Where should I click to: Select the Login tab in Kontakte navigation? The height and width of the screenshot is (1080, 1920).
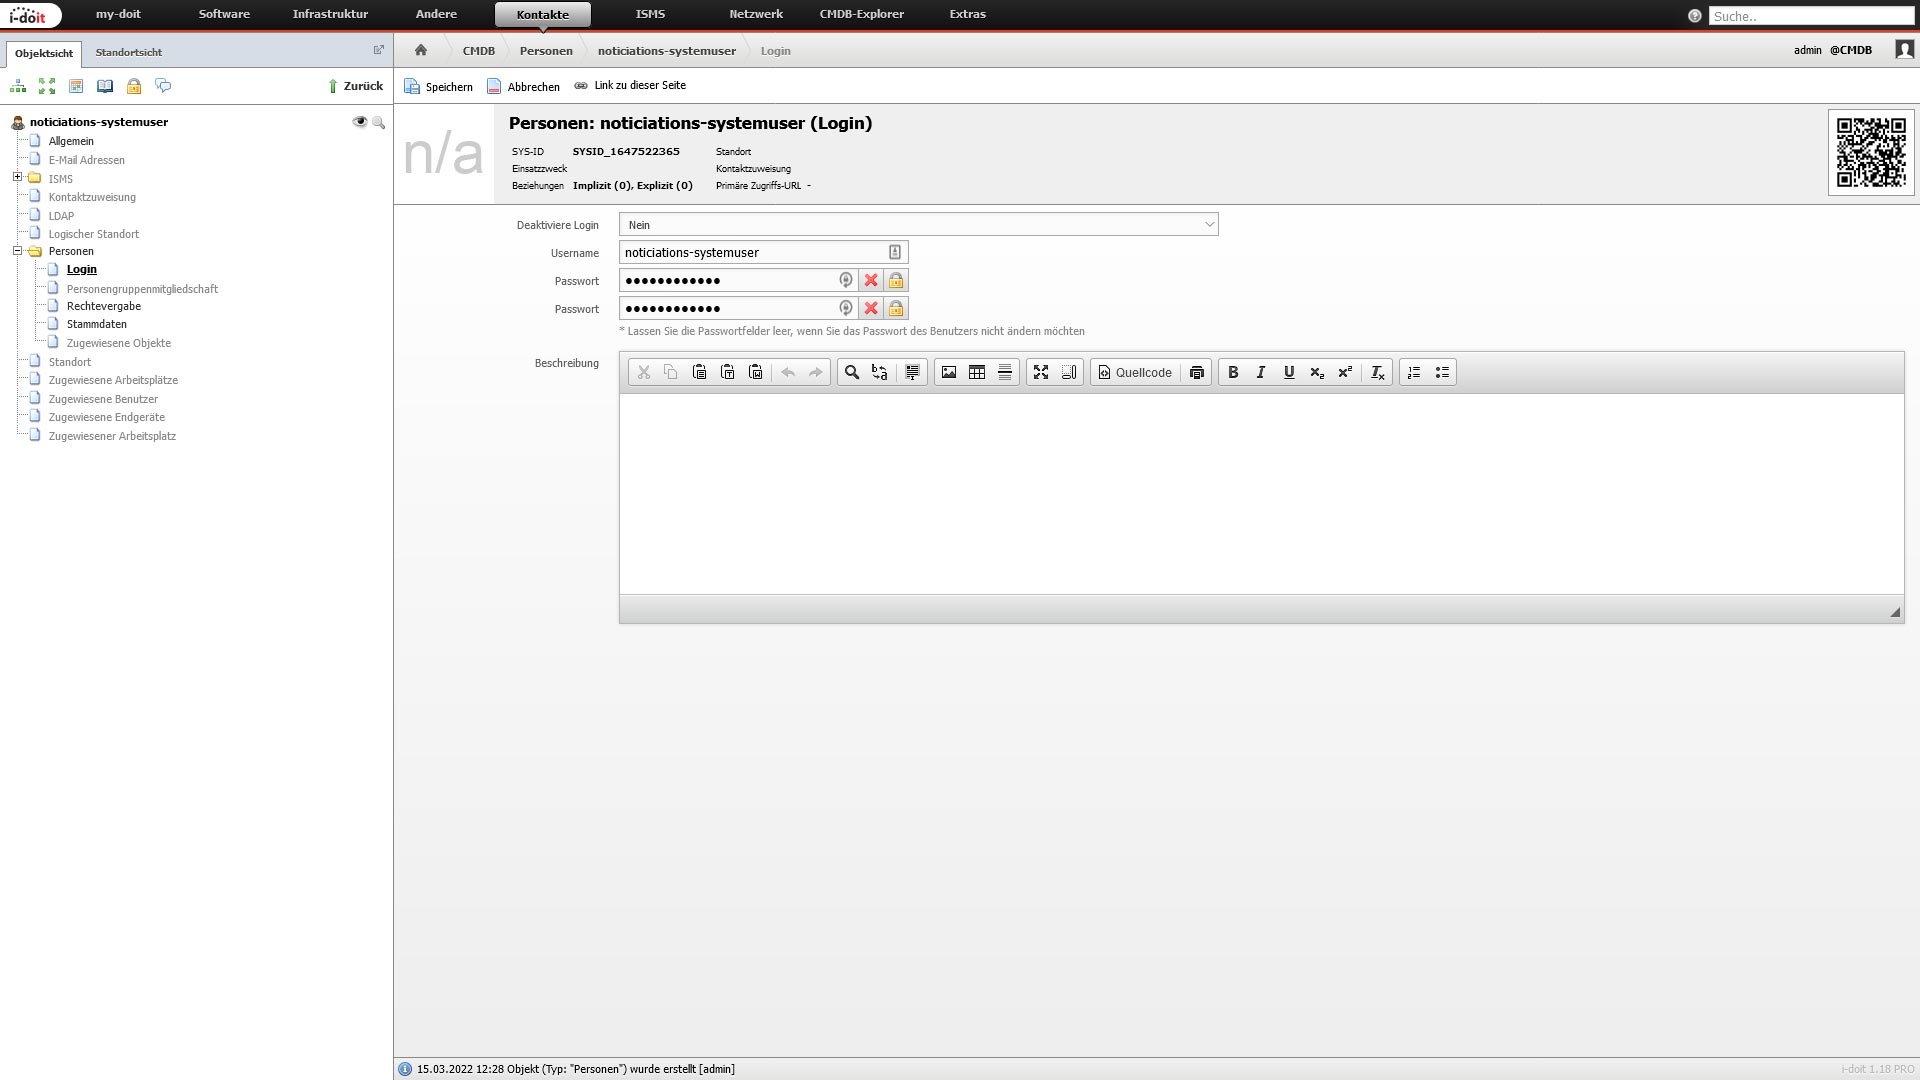82,269
